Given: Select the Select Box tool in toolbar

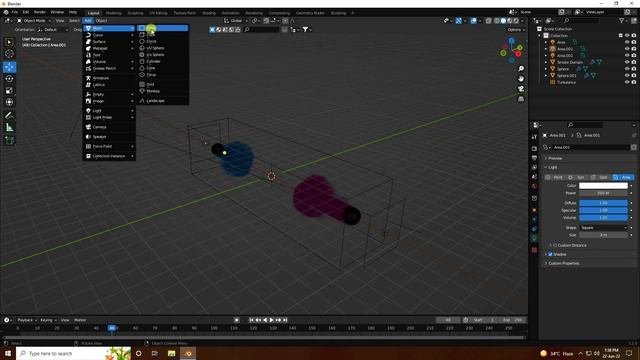Looking at the screenshot, I should [9, 42].
